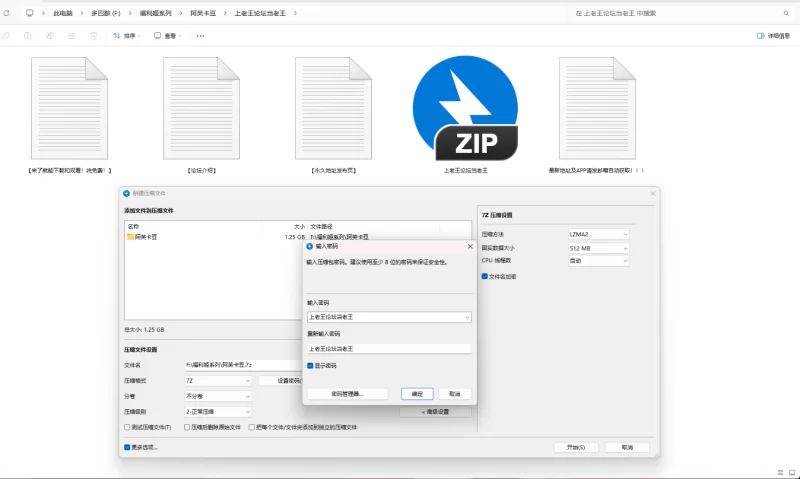The image size is (800, 479).
Task: Click the 1.25 GB size cell of 阿美卡豆
Action: [x=294, y=237]
